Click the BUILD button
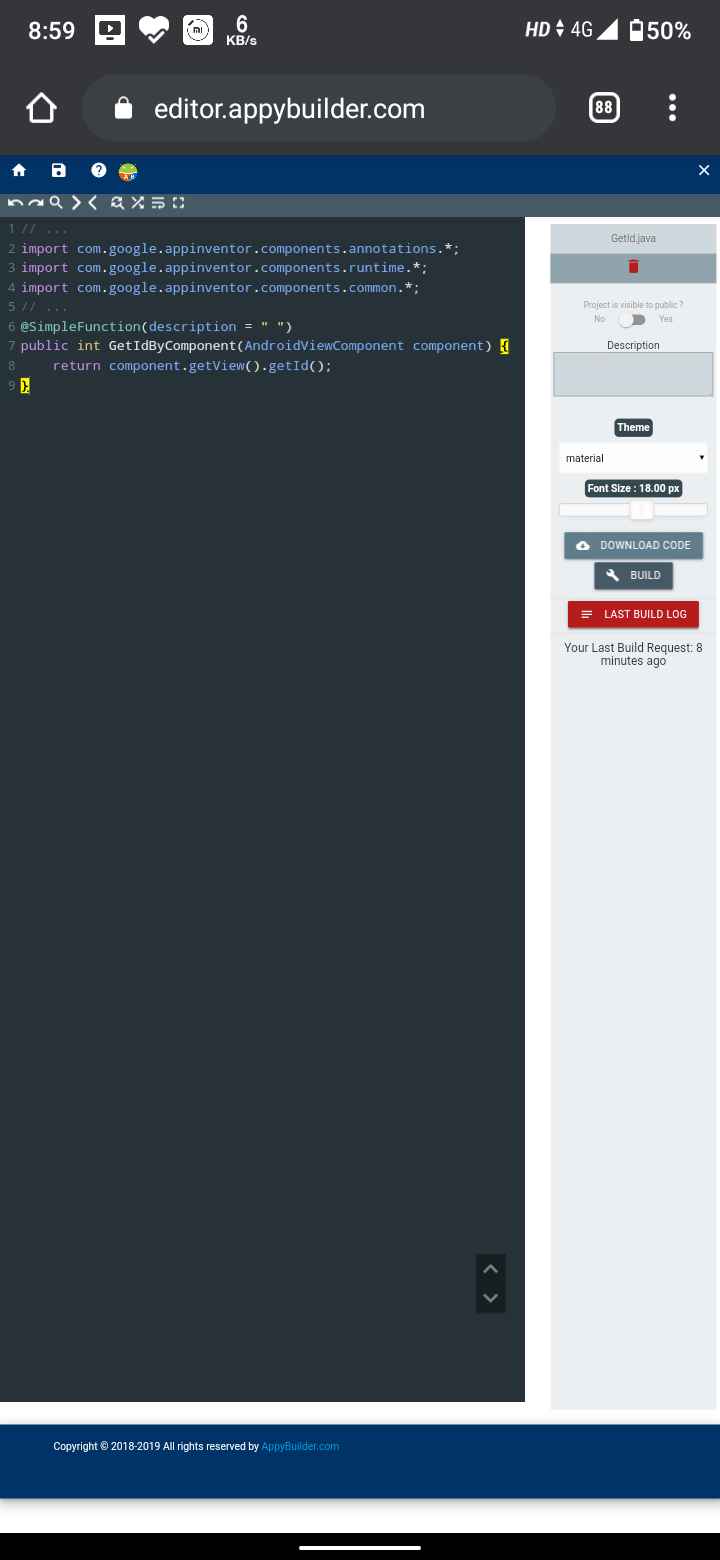 pos(633,575)
